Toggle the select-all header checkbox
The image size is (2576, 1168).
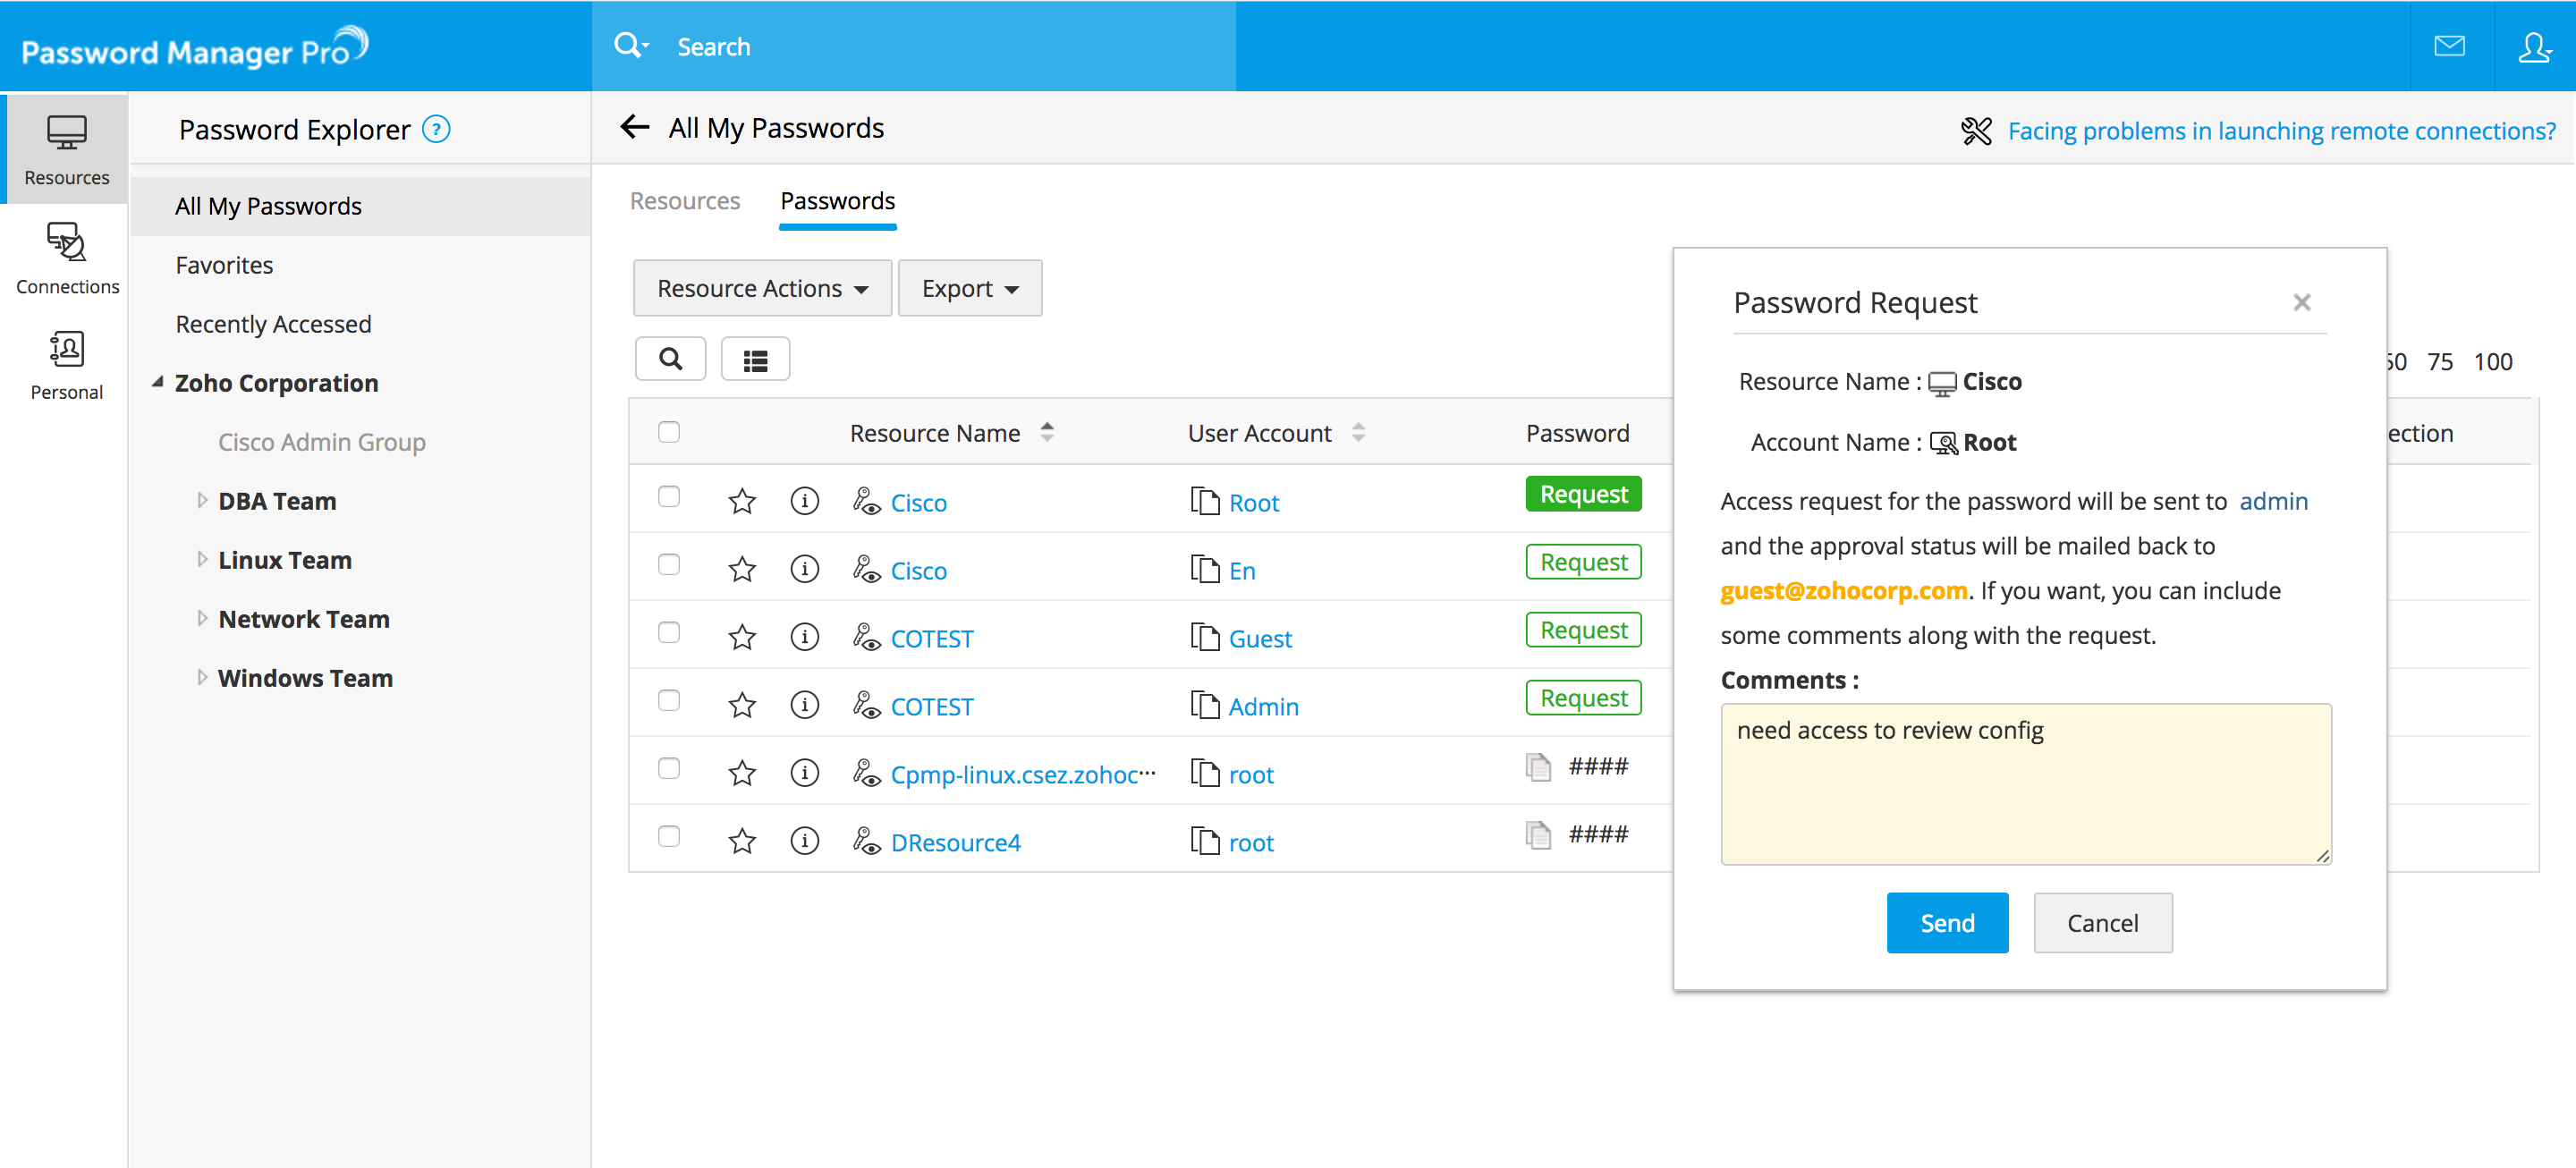point(669,432)
